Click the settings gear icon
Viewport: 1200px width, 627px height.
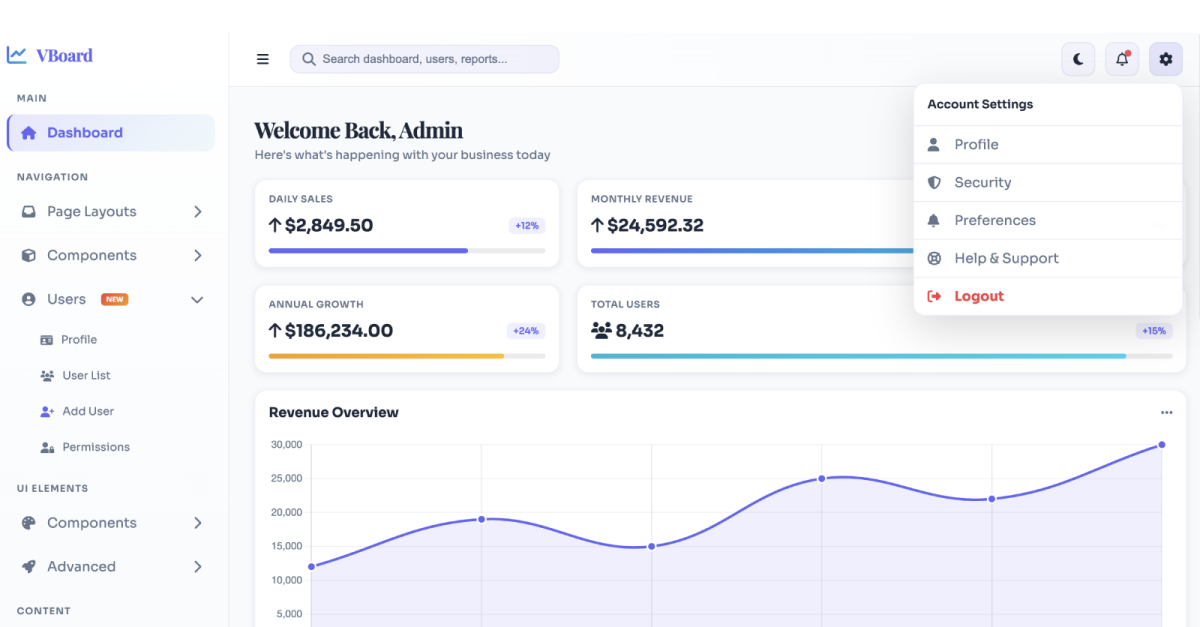tap(1166, 59)
